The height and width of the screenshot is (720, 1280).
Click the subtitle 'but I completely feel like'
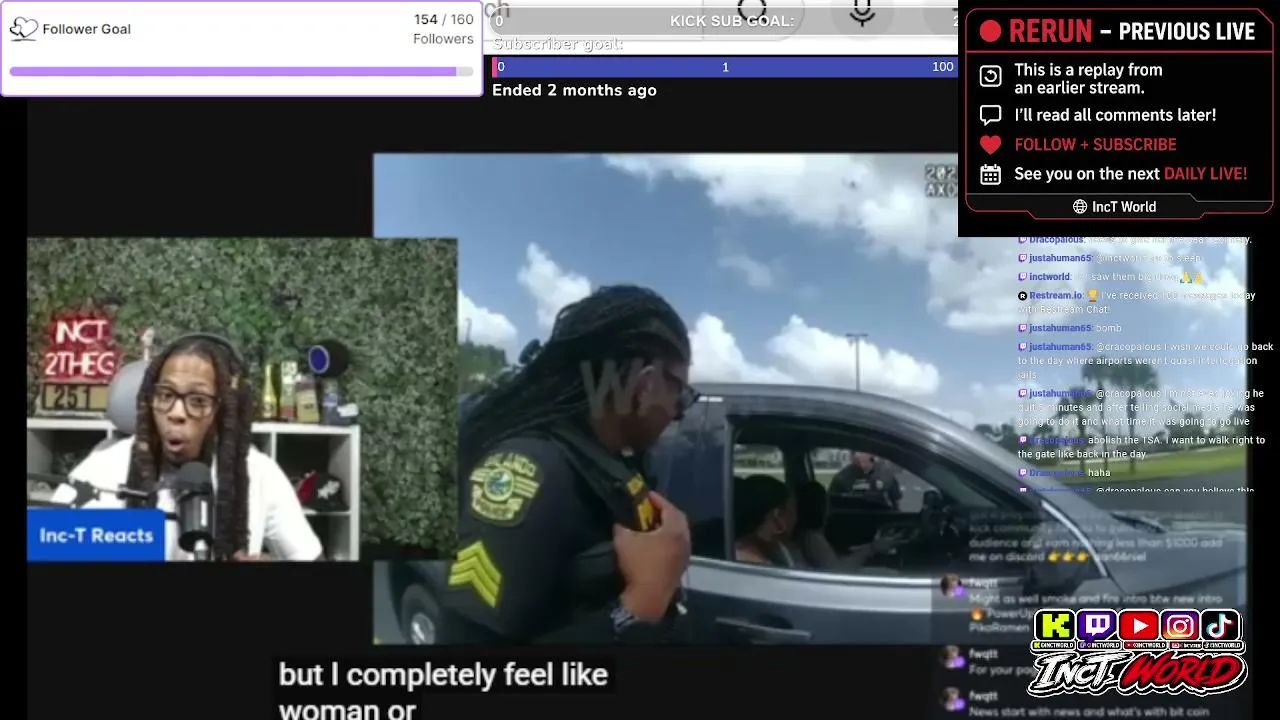point(443,675)
